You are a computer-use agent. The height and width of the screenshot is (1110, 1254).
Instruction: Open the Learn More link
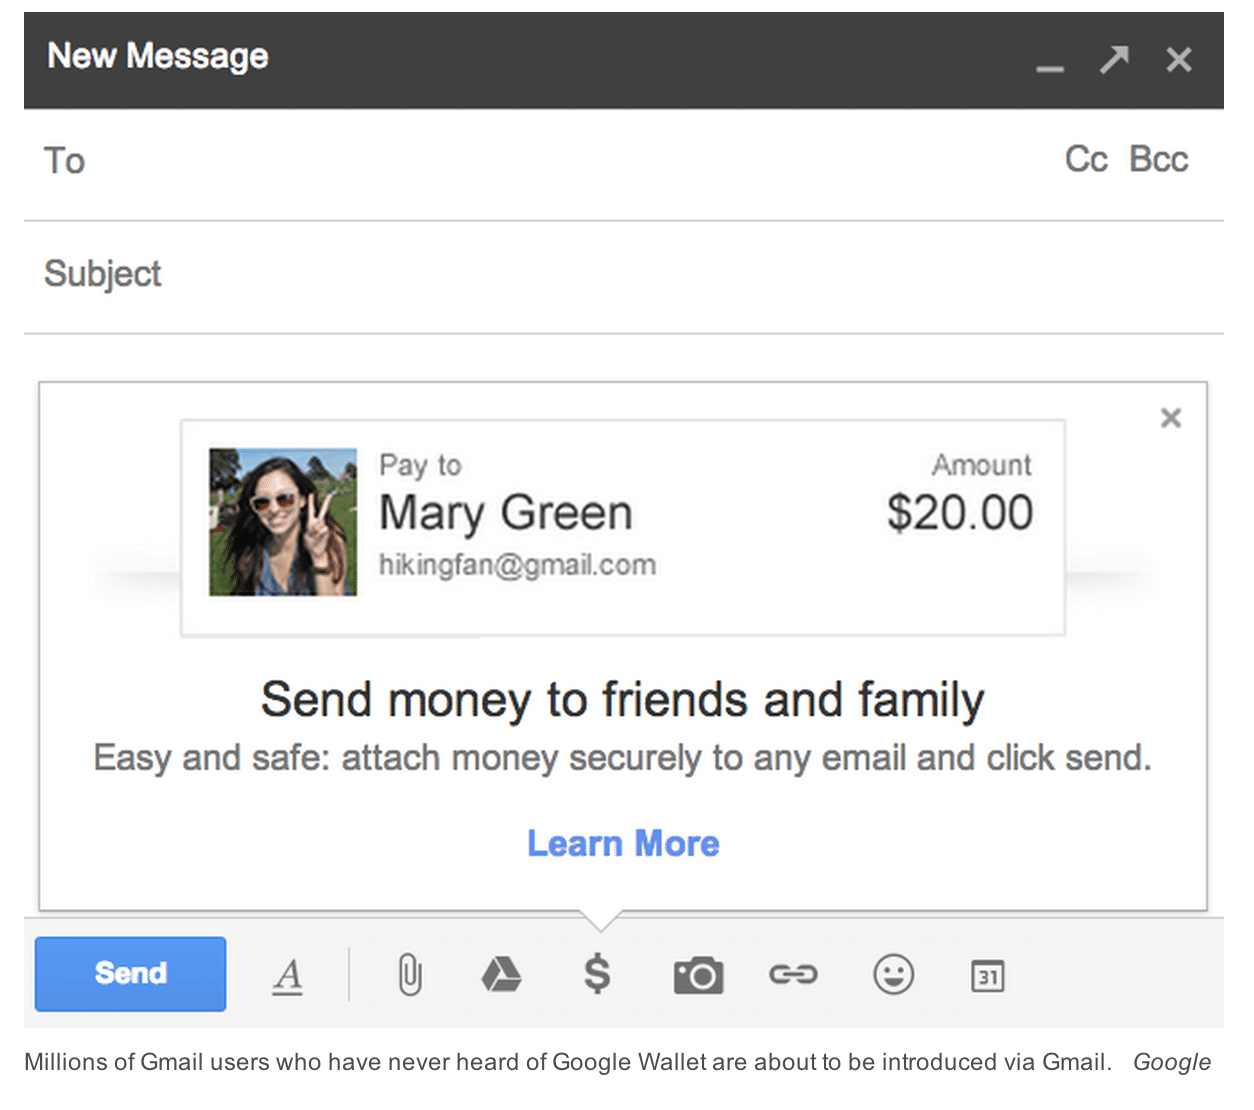[x=623, y=843]
